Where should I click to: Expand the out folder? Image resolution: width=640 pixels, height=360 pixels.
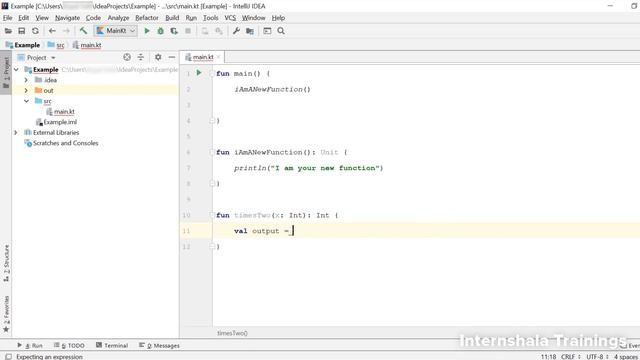(26, 91)
